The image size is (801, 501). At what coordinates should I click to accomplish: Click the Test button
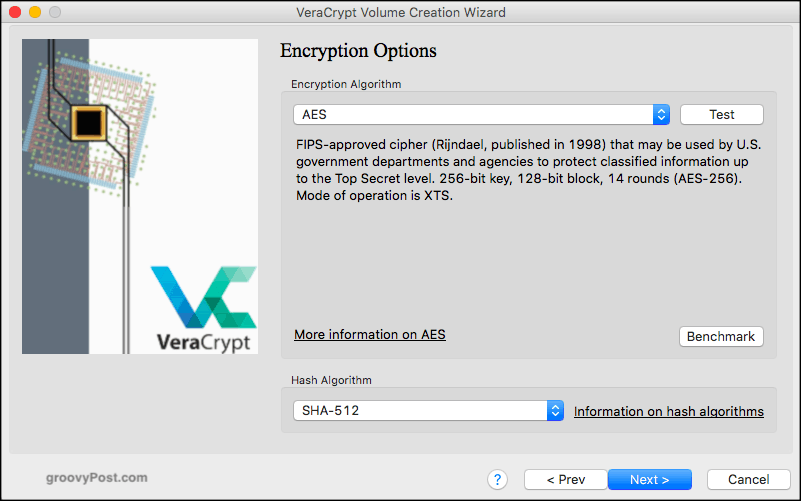[721, 114]
